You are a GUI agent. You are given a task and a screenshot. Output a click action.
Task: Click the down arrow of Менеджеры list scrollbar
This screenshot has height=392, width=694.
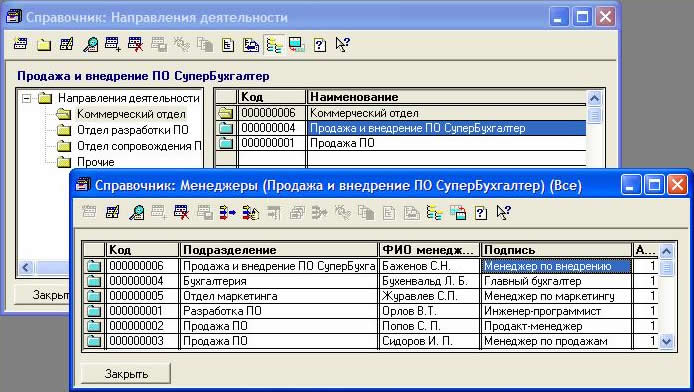tap(666, 341)
